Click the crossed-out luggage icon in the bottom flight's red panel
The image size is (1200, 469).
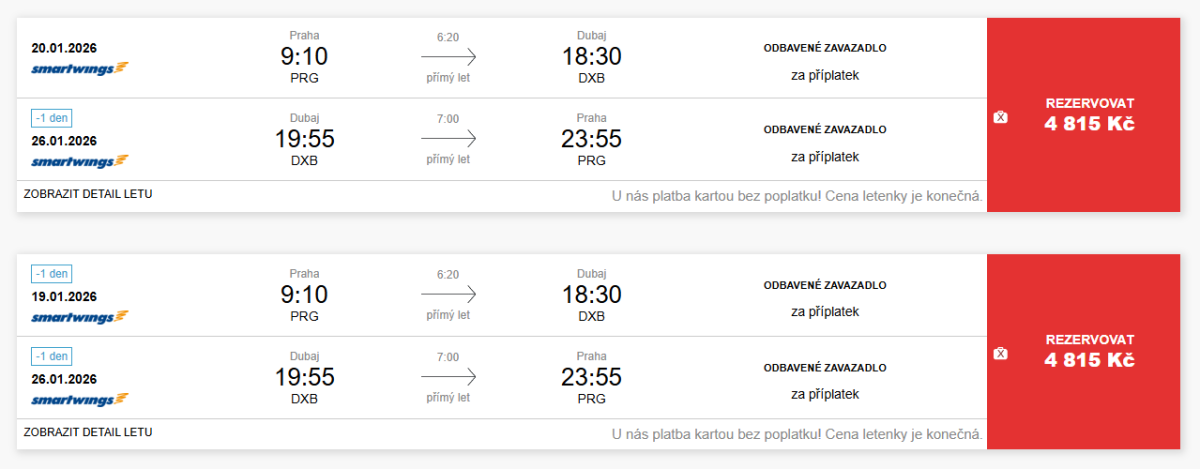click(x=1001, y=353)
